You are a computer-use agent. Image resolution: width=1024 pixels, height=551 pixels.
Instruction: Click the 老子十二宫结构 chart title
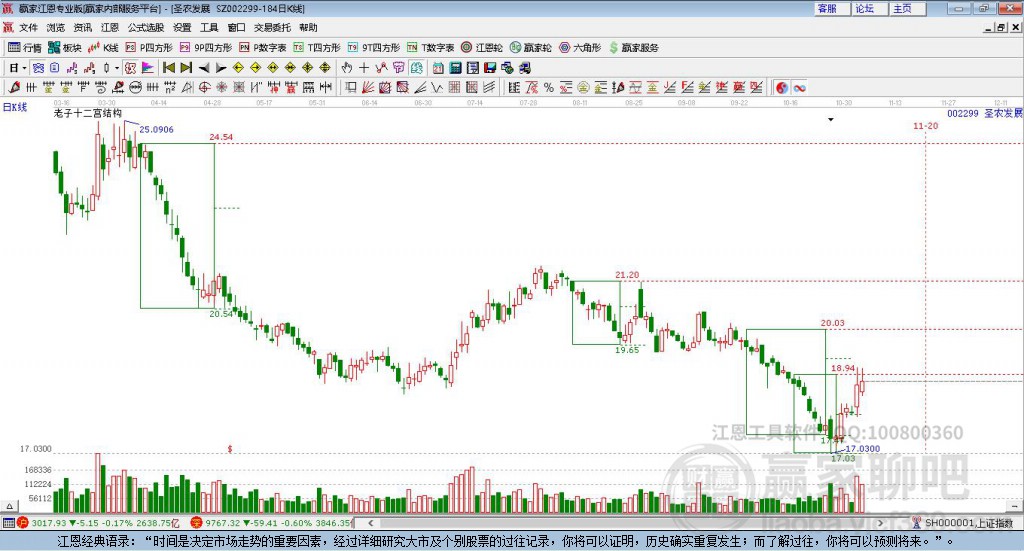[88, 113]
